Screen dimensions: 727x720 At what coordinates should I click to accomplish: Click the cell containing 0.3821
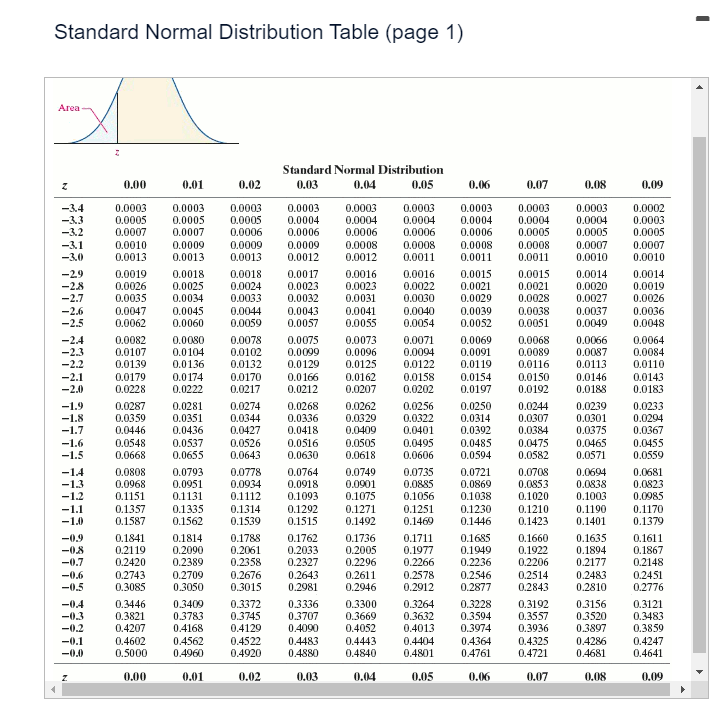[x=130, y=616]
